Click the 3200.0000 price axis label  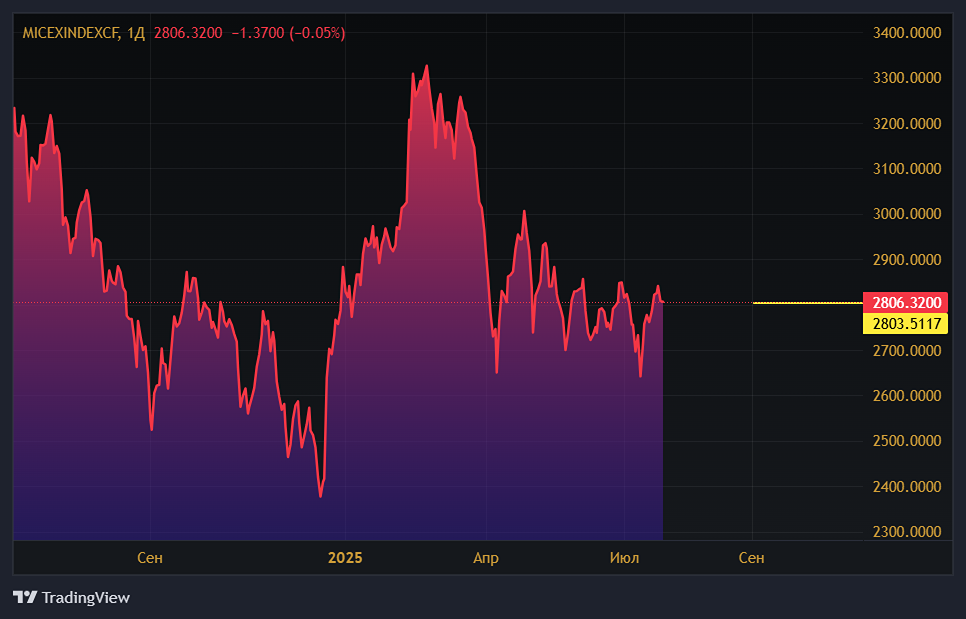click(x=907, y=123)
